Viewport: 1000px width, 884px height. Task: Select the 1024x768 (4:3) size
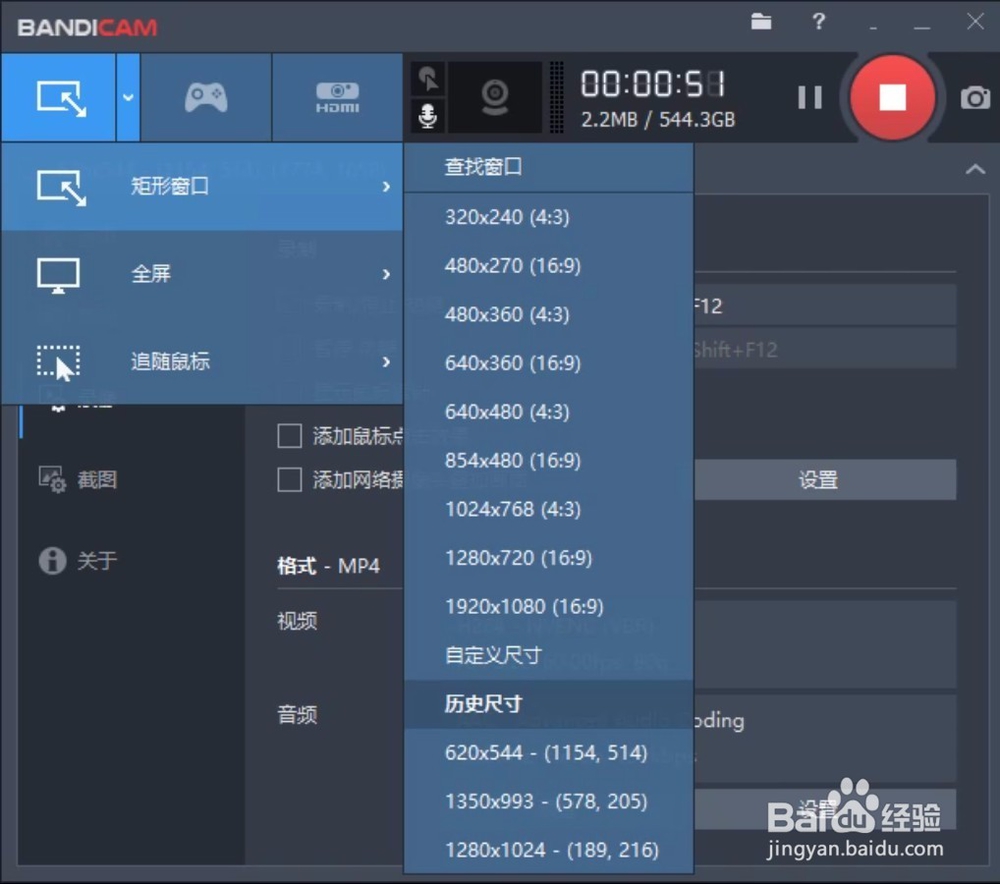tap(548, 509)
